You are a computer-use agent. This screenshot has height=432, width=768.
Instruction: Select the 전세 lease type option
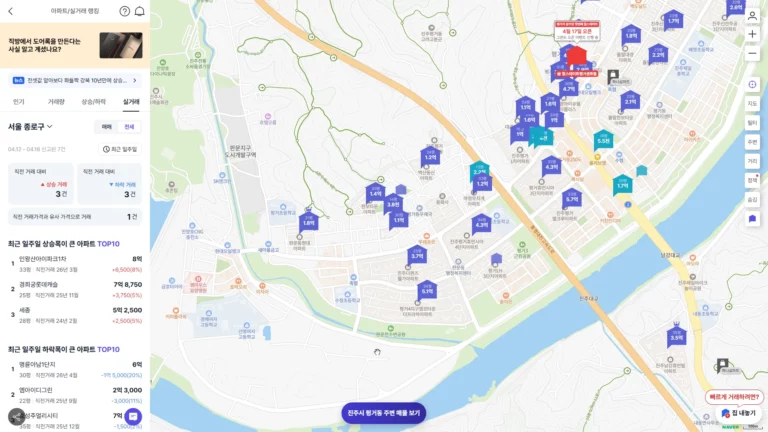[x=129, y=127]
